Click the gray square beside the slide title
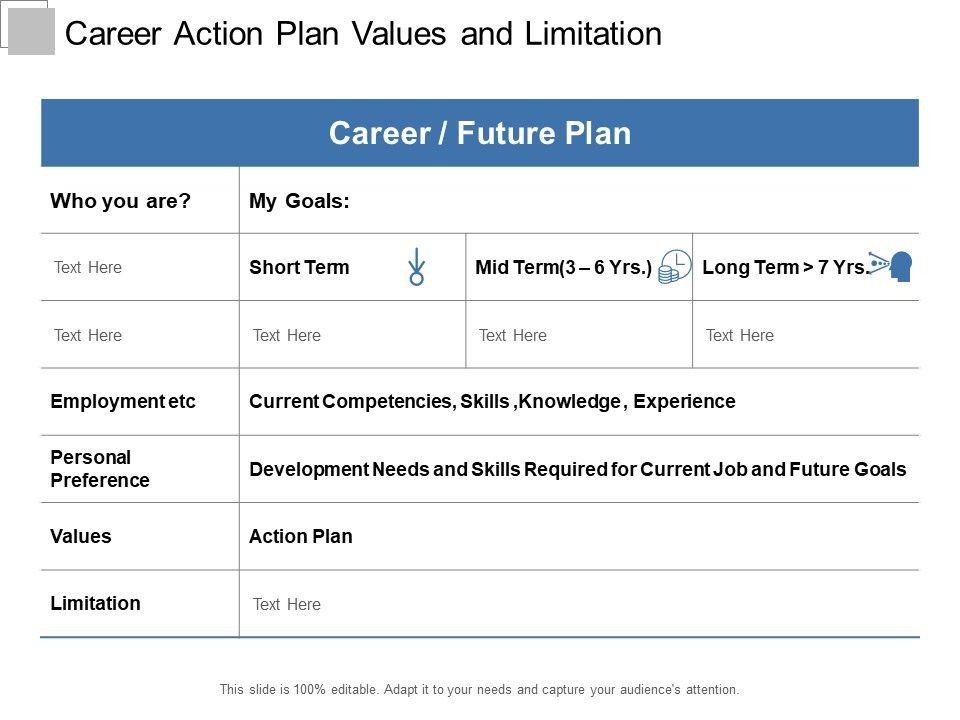Screen dimensions: 960x720 point(31,29)
